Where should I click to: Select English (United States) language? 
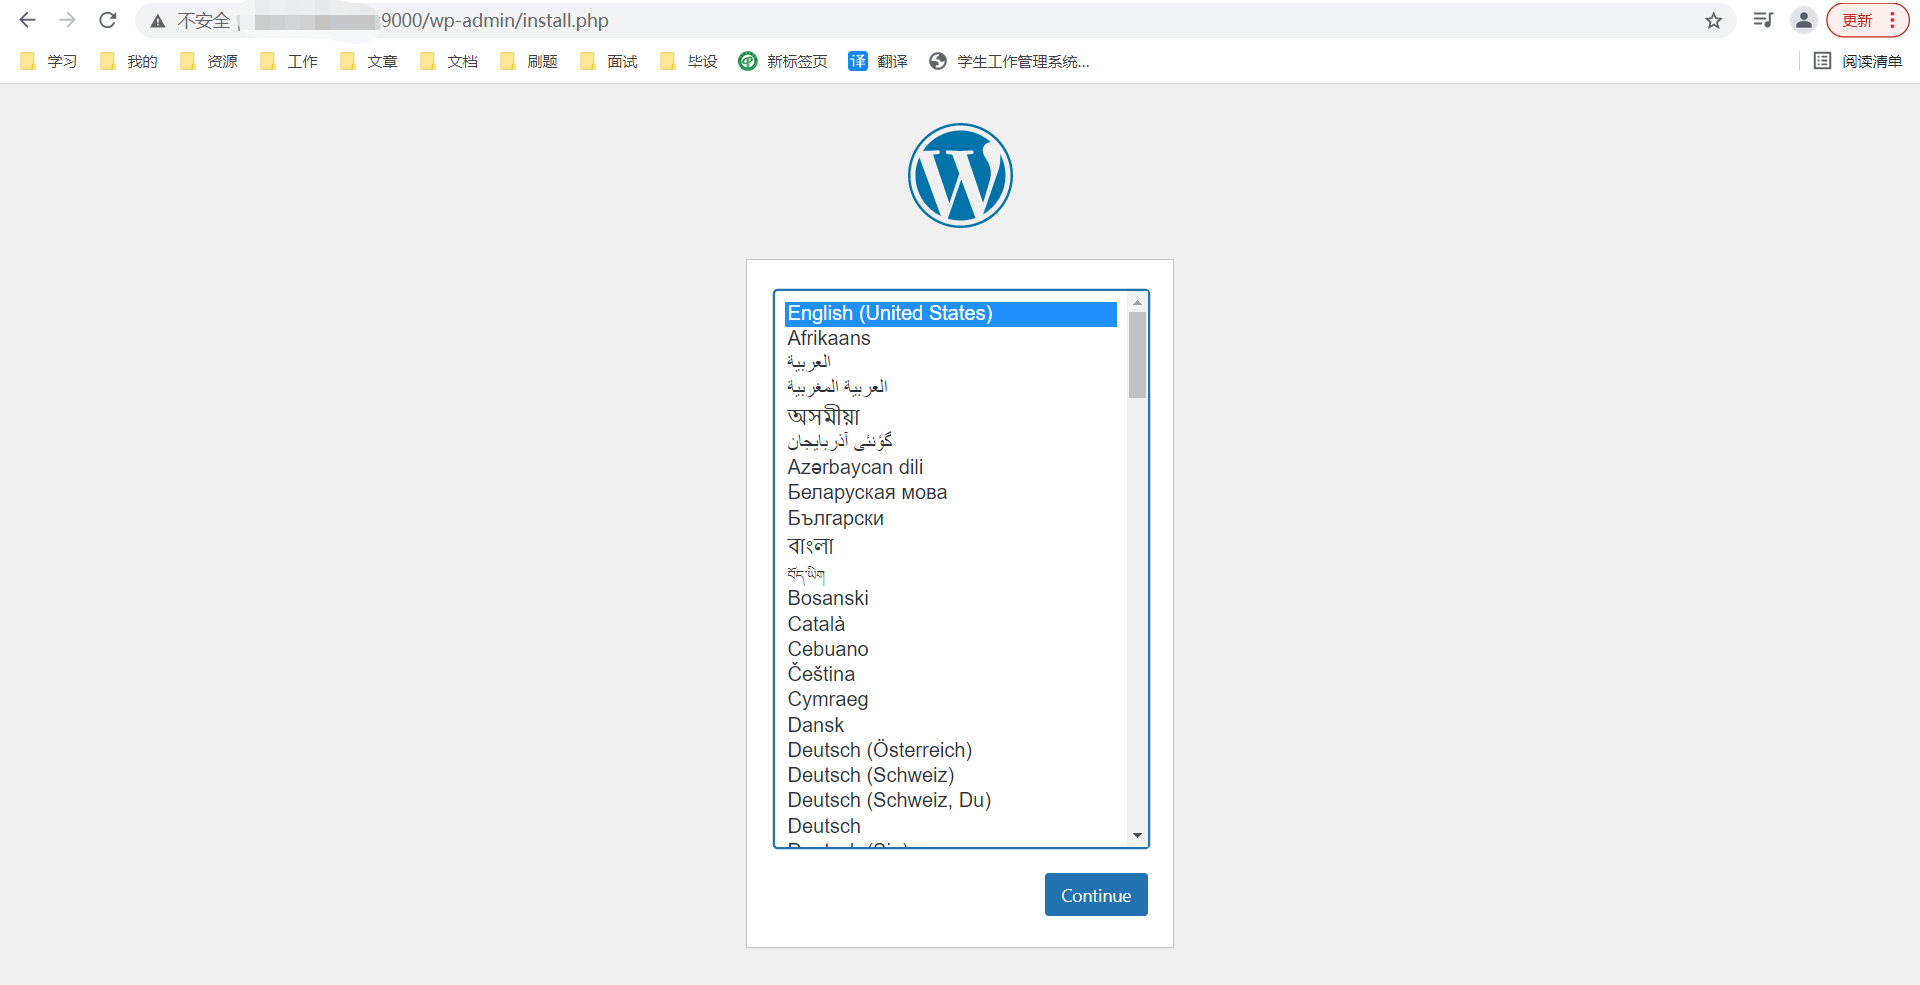coord(890,313)
